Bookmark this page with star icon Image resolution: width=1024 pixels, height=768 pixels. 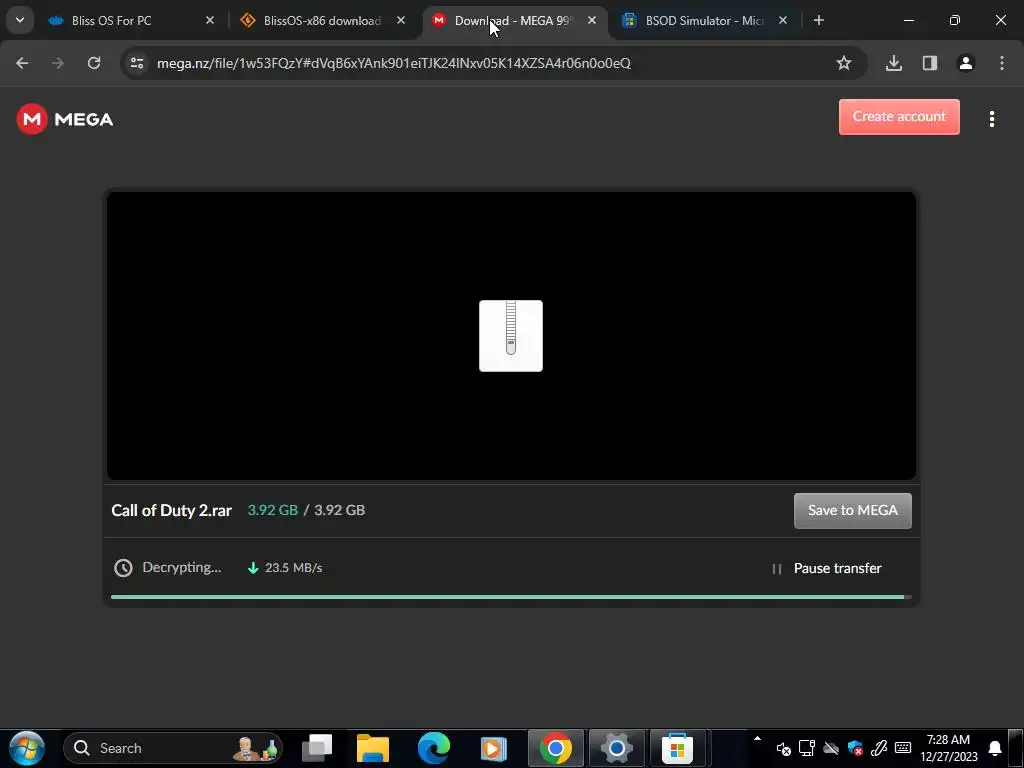844,63
